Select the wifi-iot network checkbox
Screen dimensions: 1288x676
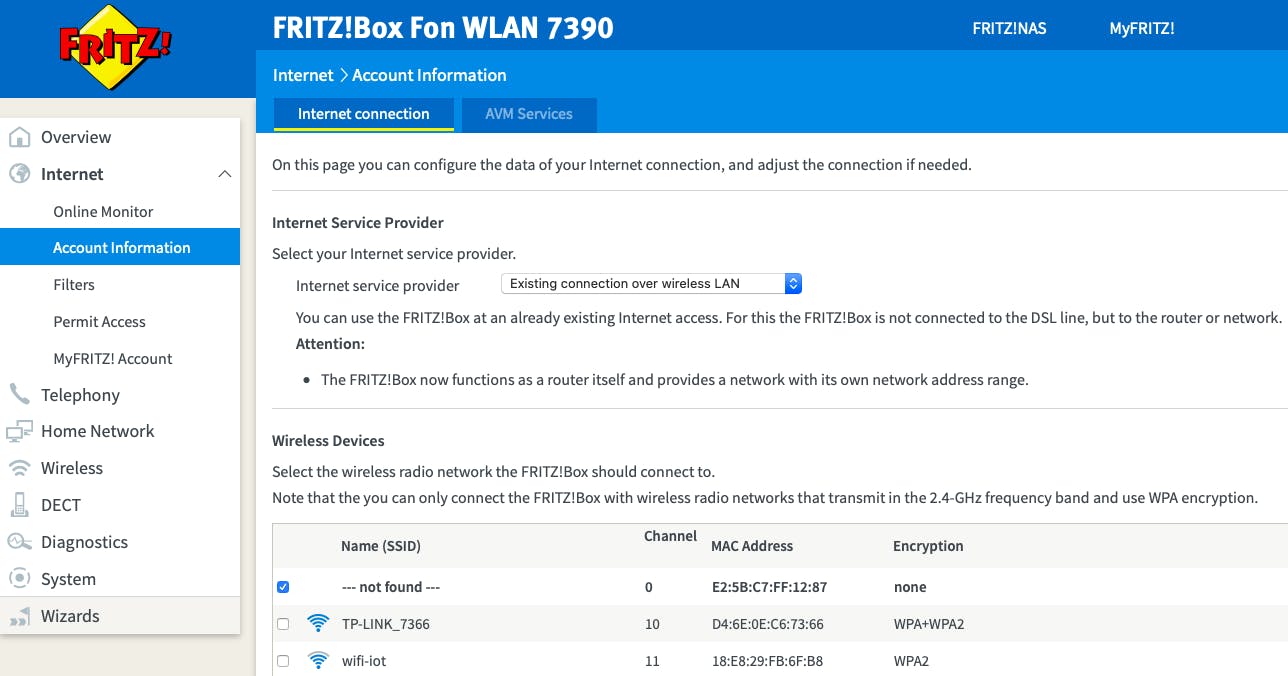point(283,661)
